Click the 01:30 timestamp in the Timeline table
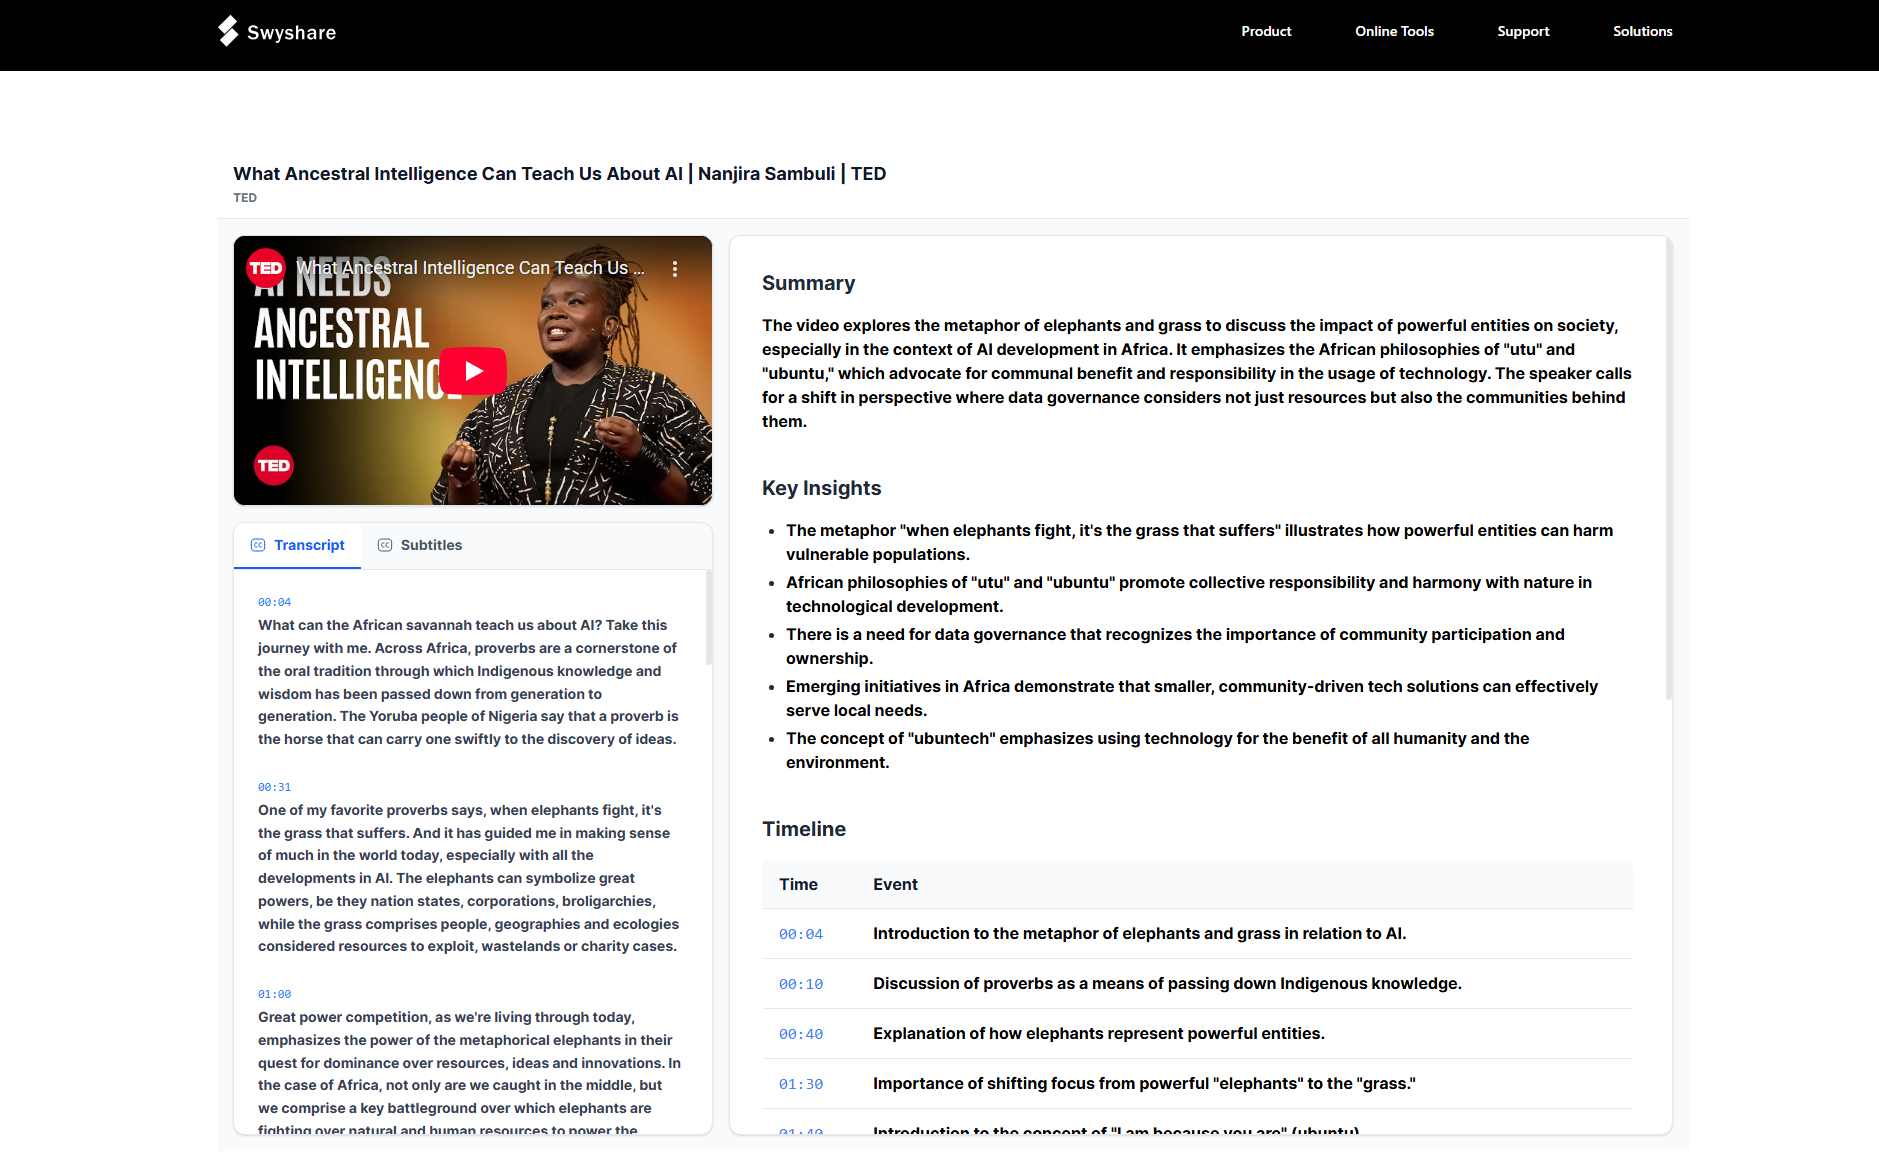This screenshot has height=1155, width=1879. click(800, 1083)
